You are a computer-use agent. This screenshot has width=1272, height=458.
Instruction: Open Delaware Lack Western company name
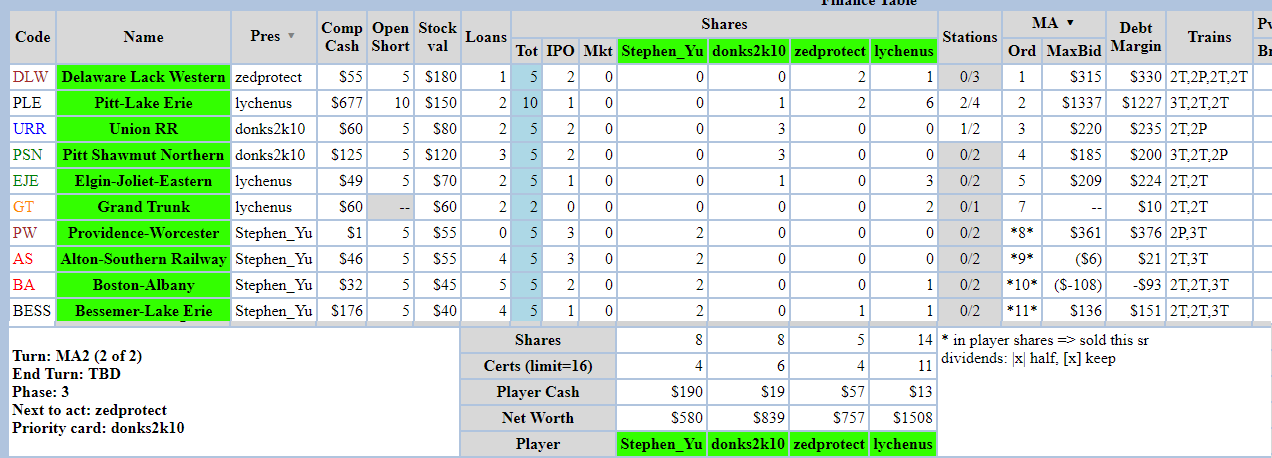tap(143, 77)
